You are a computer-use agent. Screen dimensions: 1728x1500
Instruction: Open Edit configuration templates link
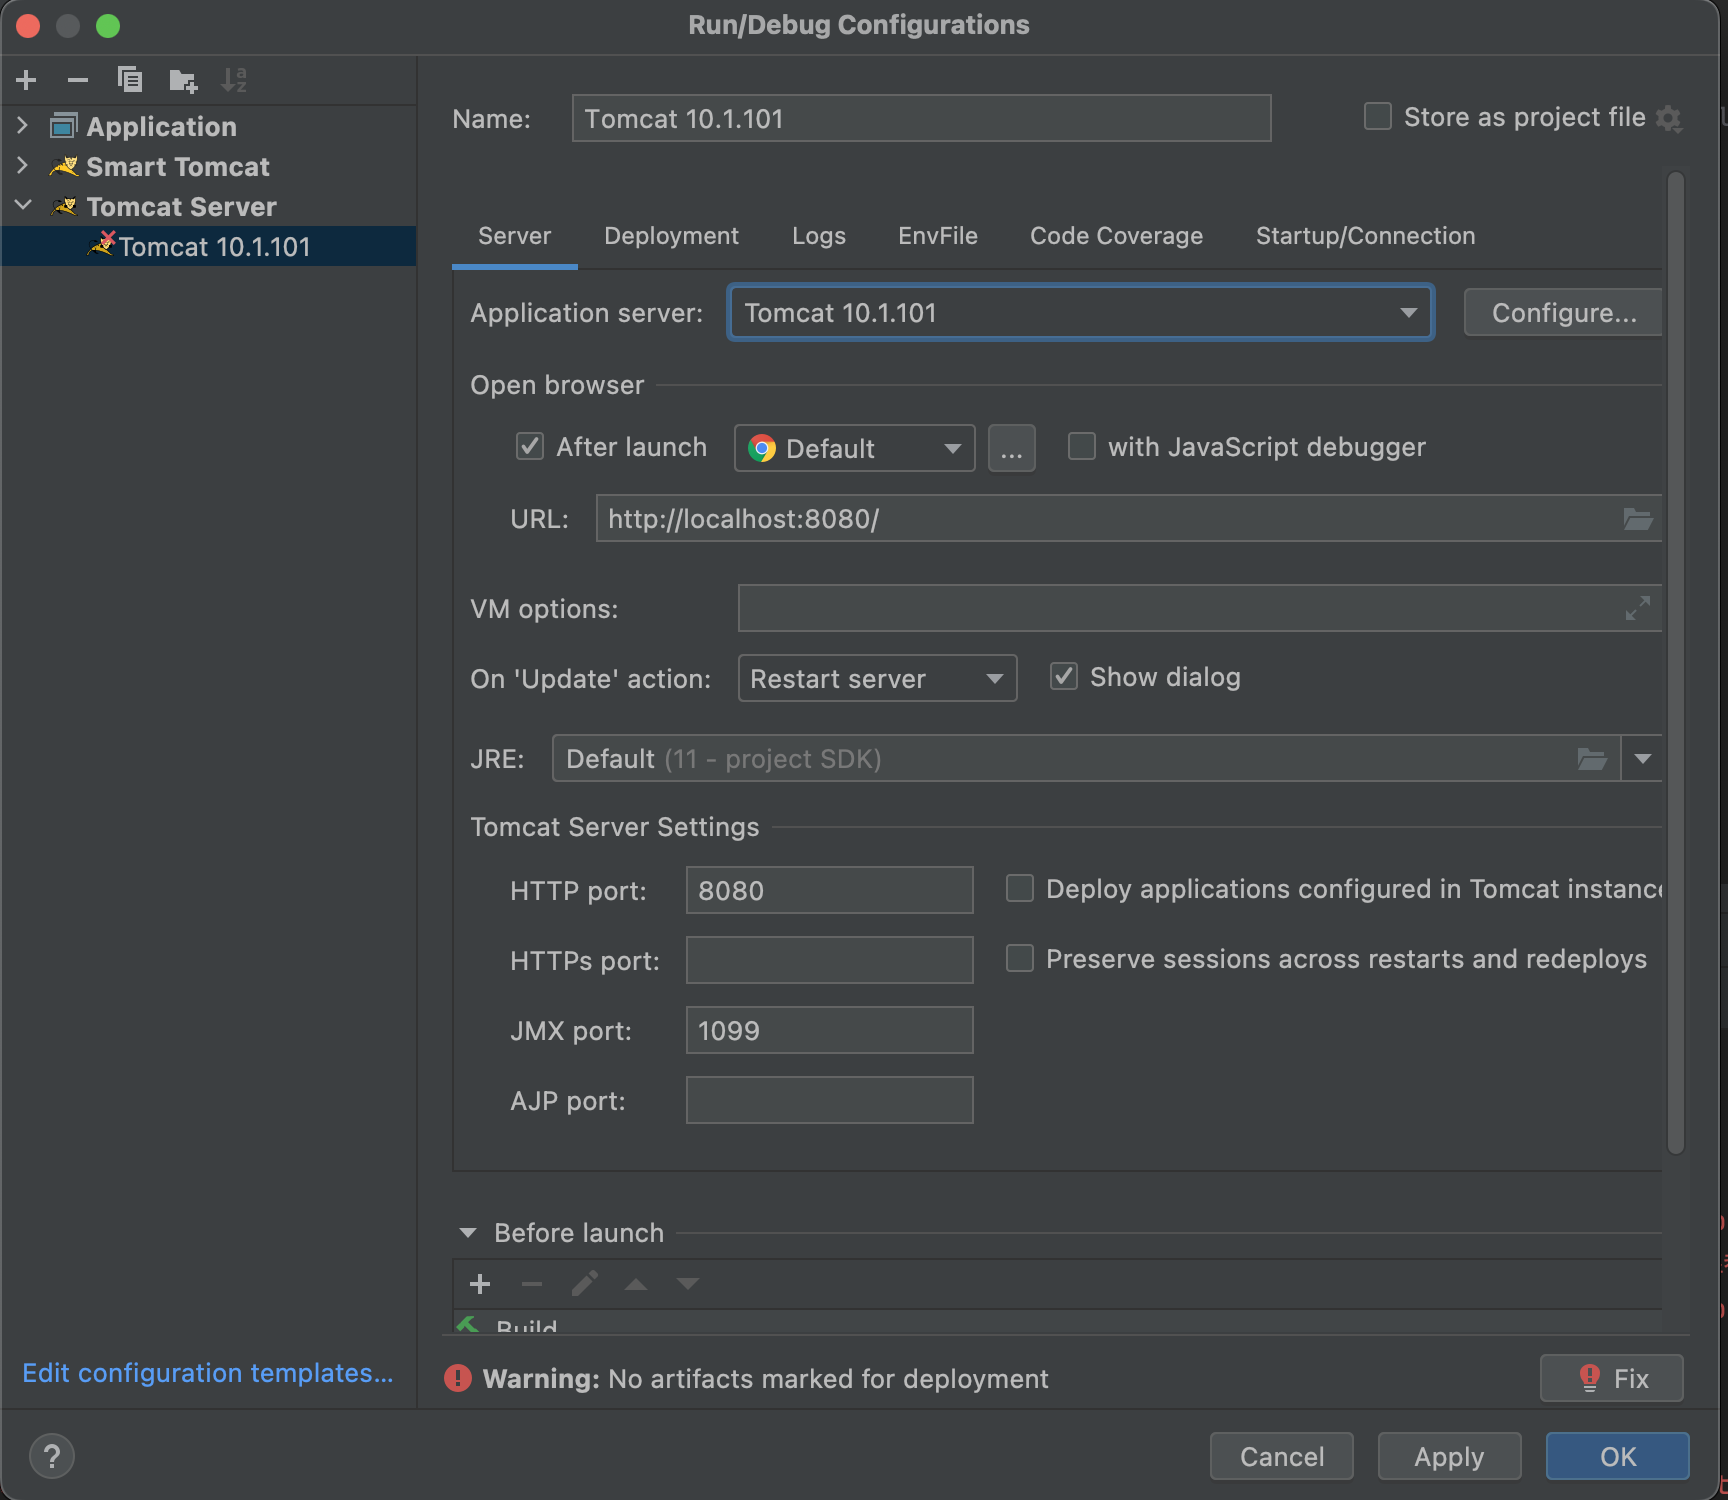click(208, 1373)
